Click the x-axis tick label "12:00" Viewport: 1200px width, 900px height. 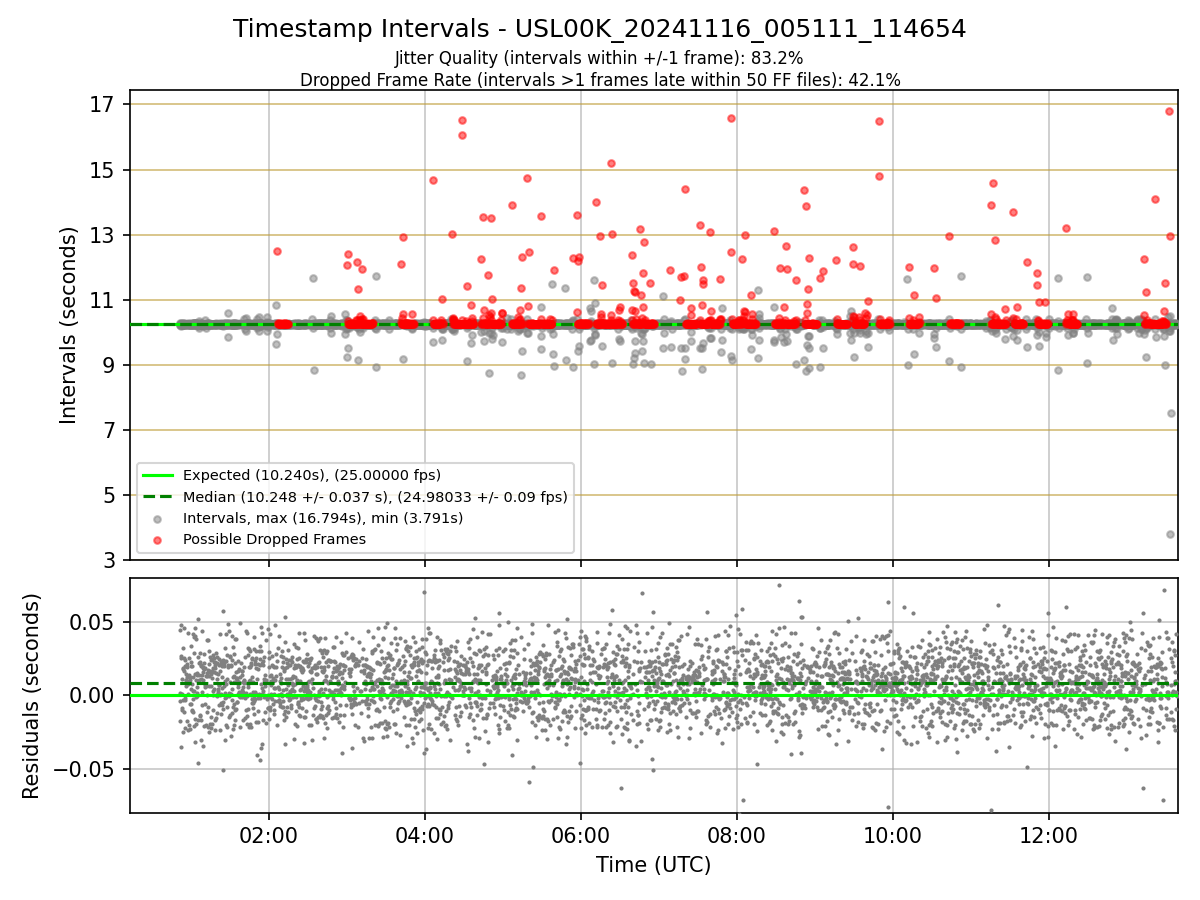(1048, 834)
